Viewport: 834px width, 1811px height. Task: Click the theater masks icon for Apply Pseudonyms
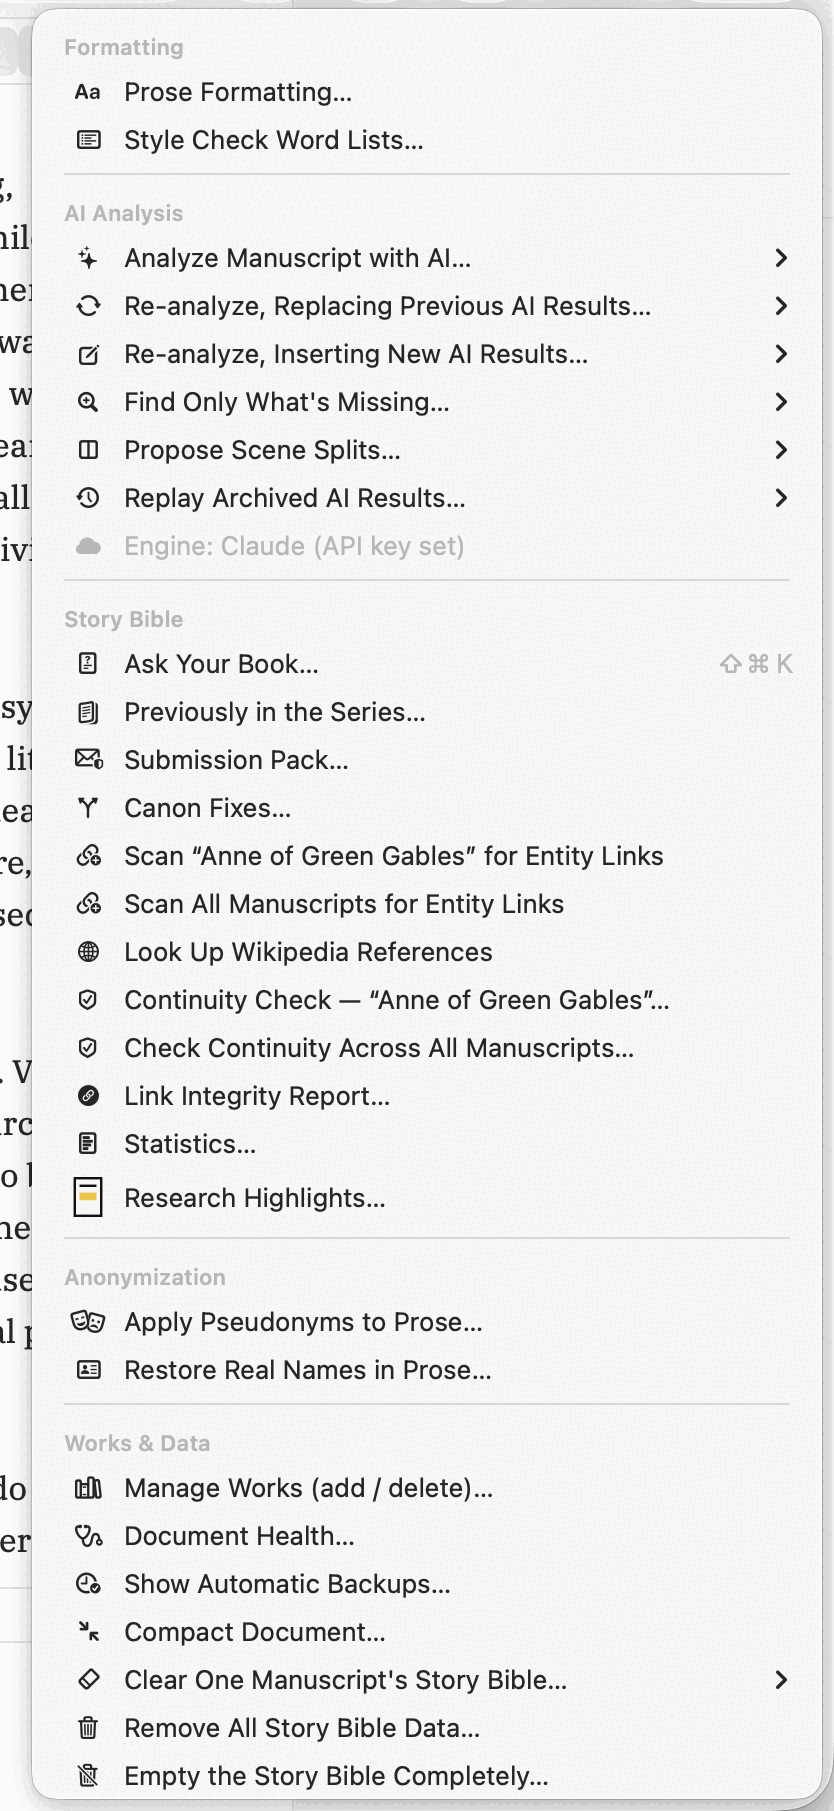(88, 1322)
